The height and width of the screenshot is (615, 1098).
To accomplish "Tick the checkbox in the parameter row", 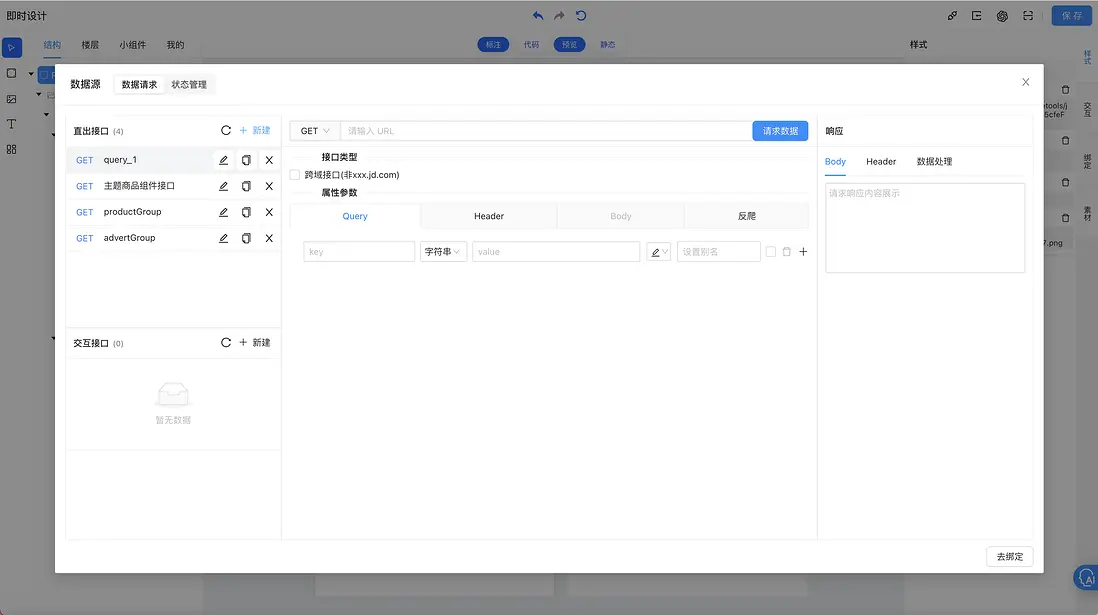I will point(771,252).
